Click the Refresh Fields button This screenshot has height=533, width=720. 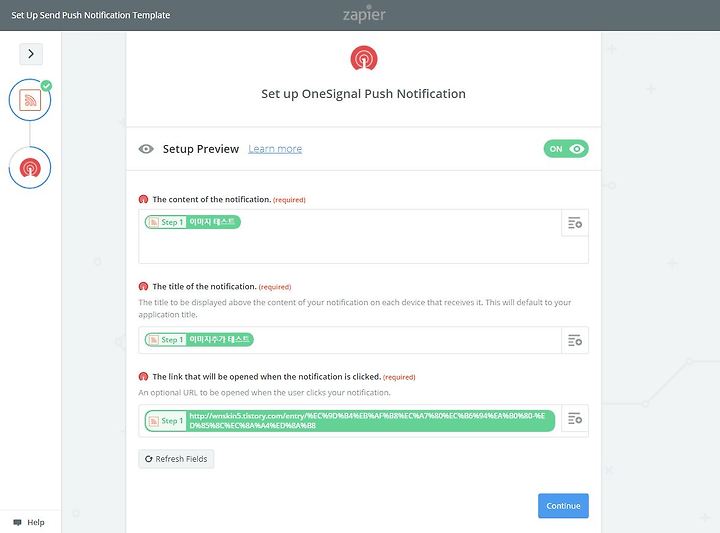tap(176, 459)
